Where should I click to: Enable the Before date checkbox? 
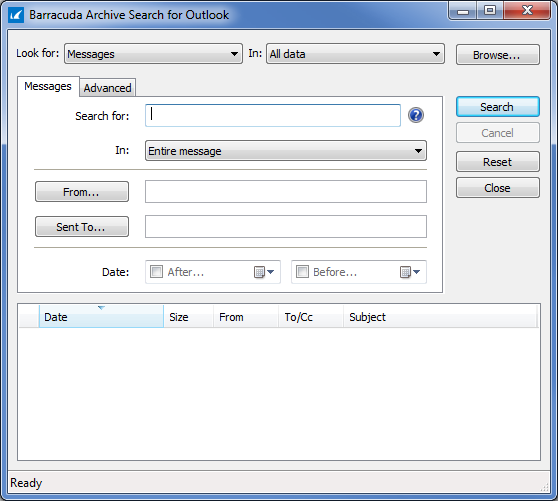[302, 271]
